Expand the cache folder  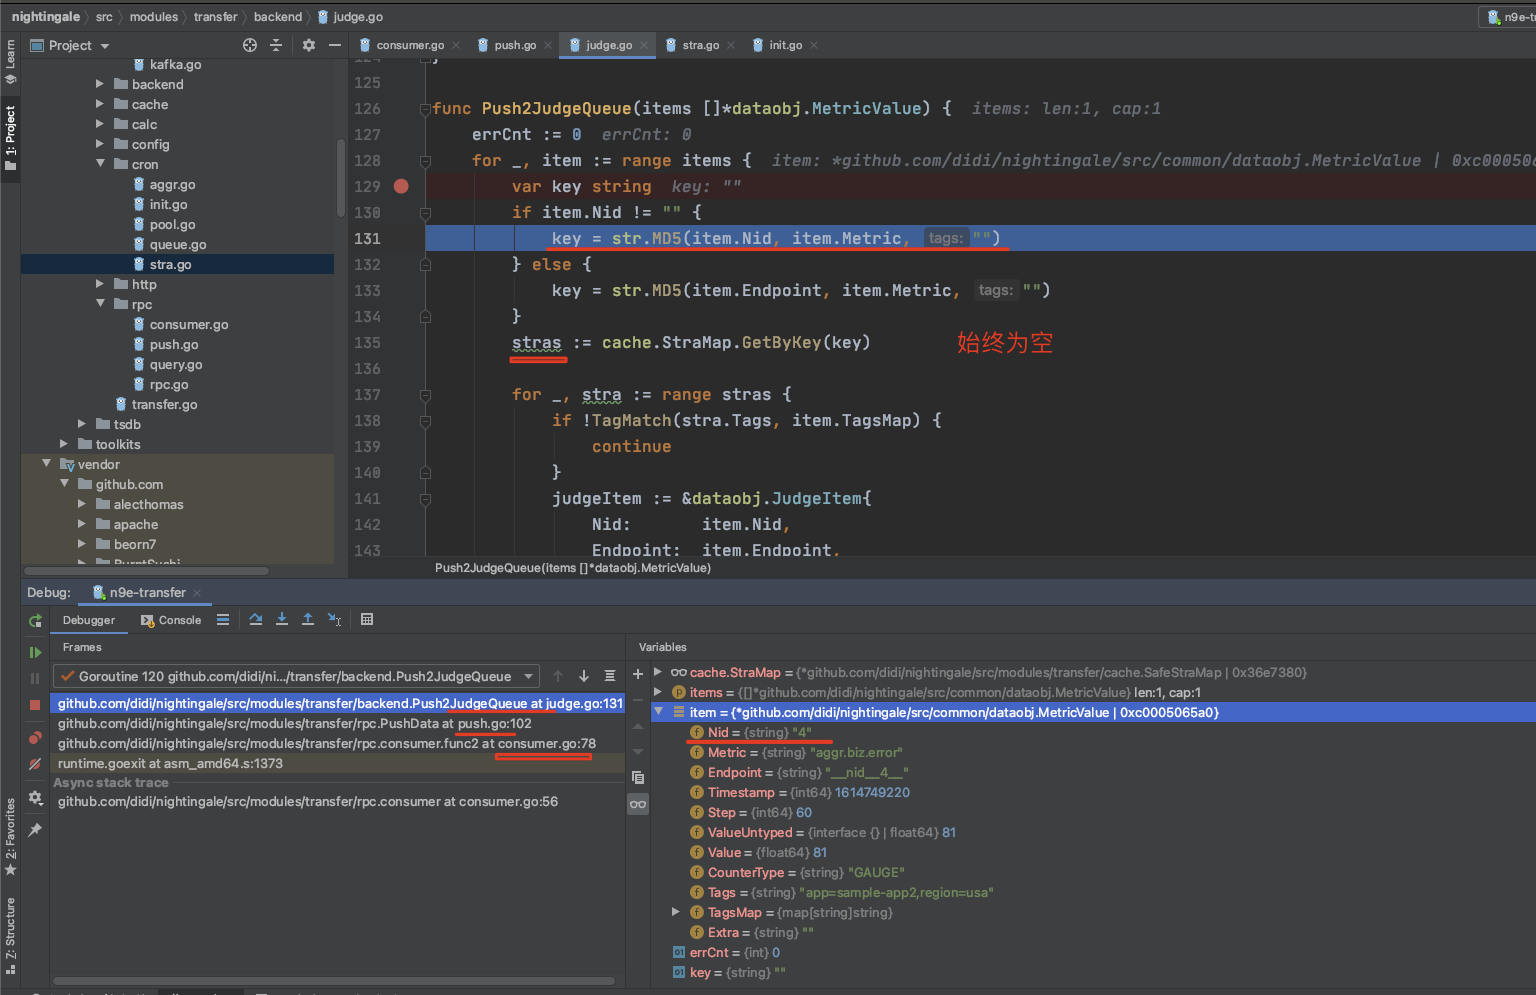pyautogui.click(x=100, y=104)
